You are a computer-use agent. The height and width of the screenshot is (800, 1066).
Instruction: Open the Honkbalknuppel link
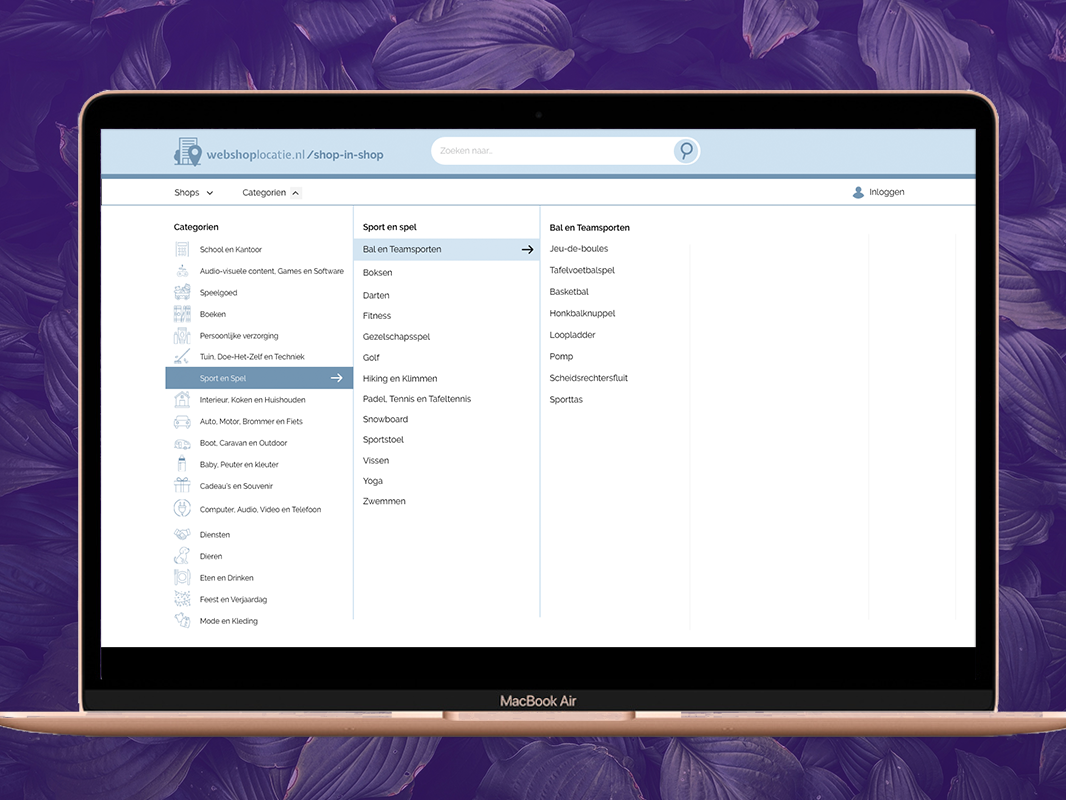582,313
